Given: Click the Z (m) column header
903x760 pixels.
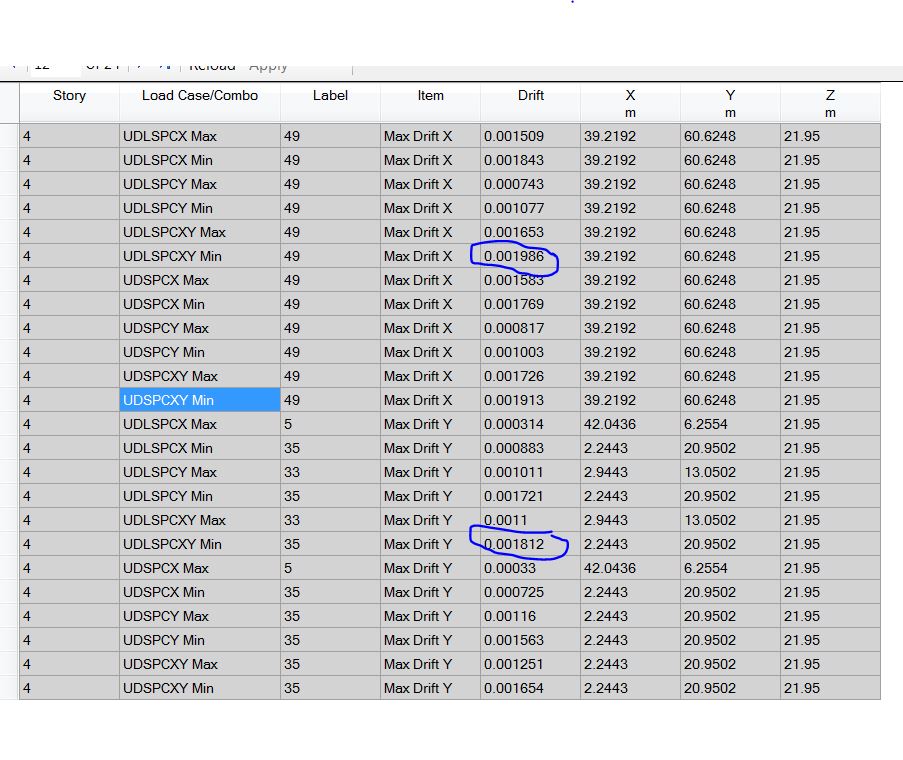Looking at the screenshot, I should click(x=830, y=102).
